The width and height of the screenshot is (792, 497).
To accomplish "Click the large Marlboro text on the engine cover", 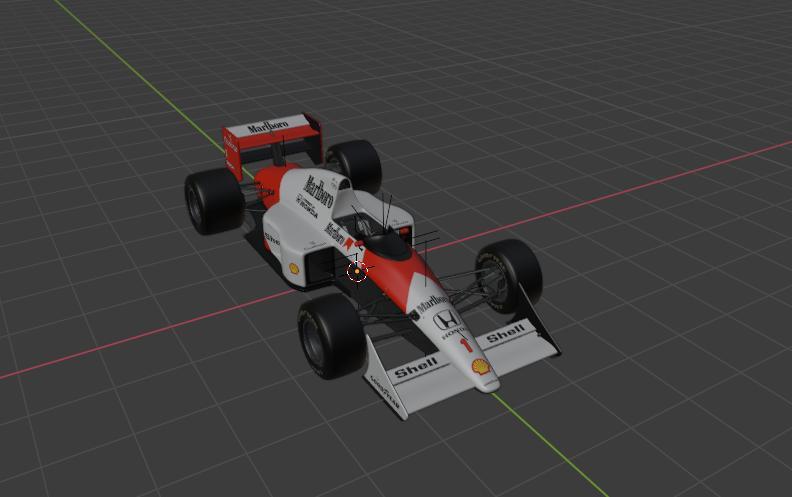I will pos(319,191).
